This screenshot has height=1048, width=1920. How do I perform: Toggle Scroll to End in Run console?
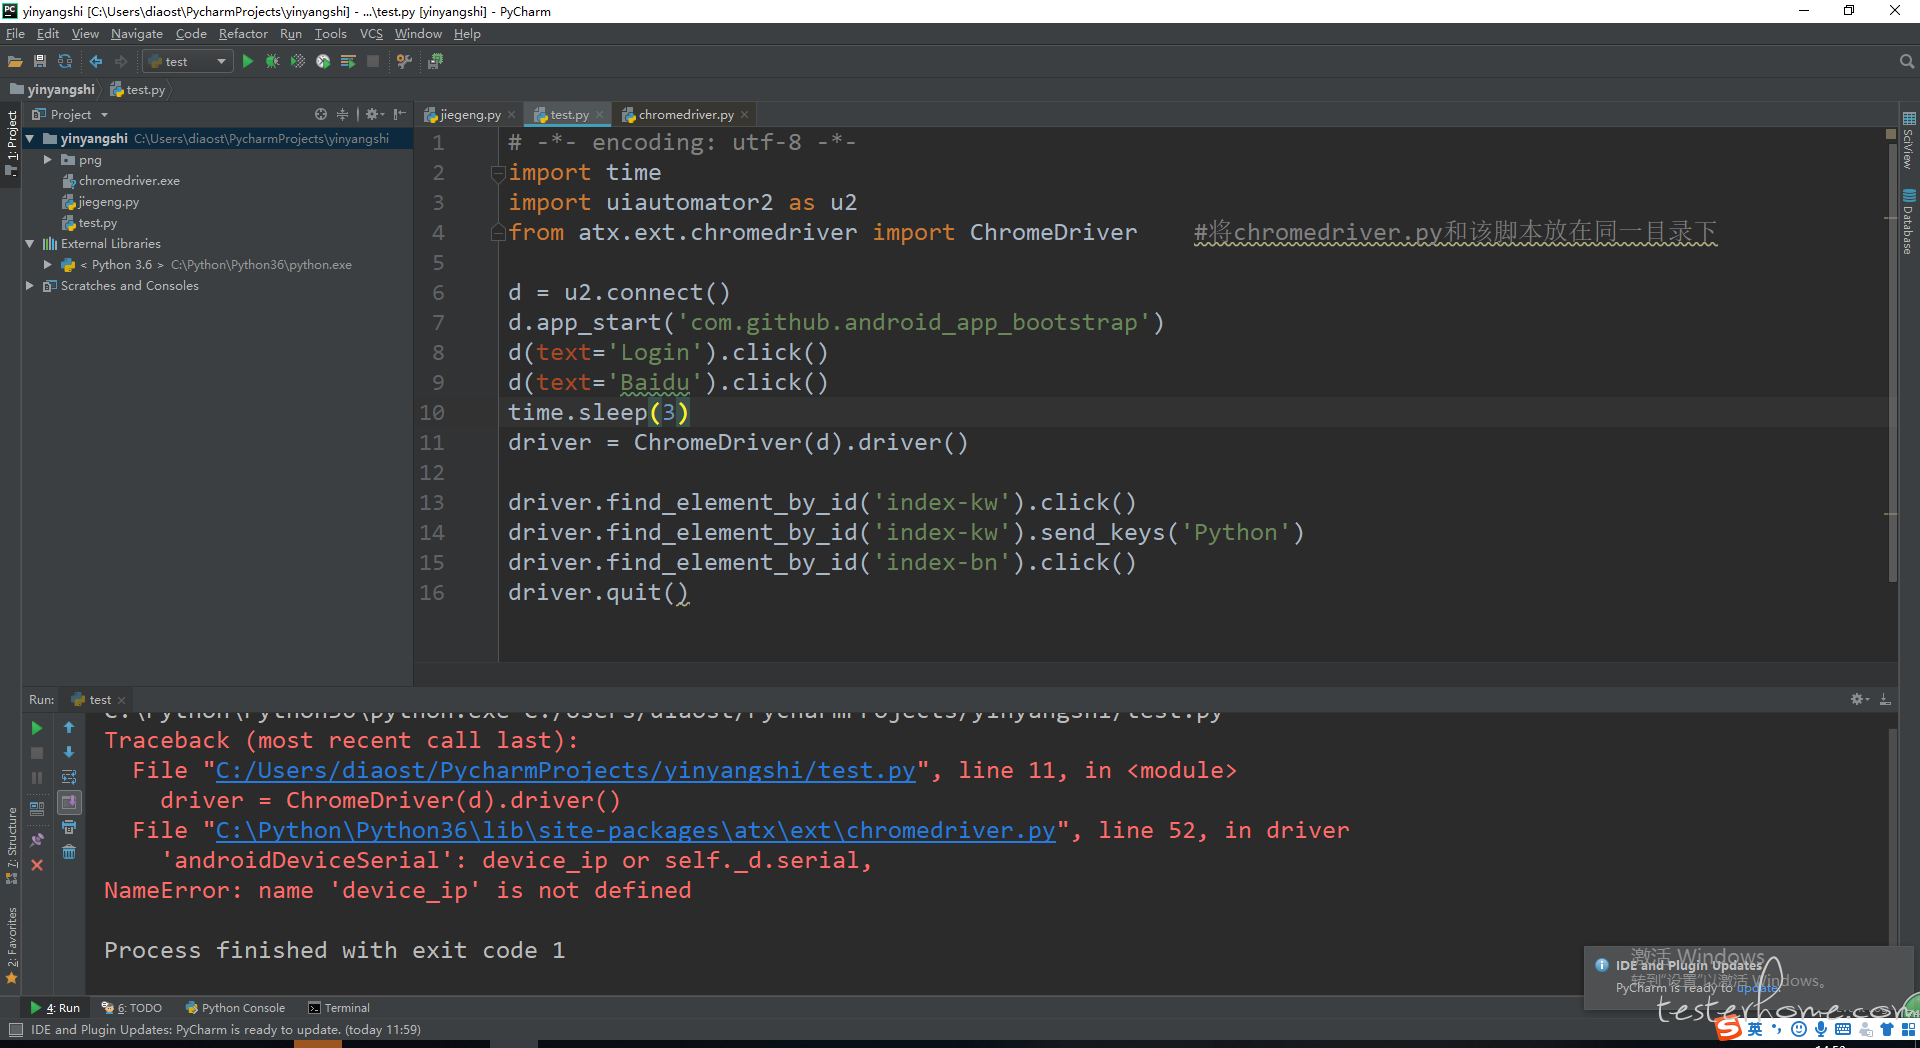pyautogui.click(x=69, y=802)
